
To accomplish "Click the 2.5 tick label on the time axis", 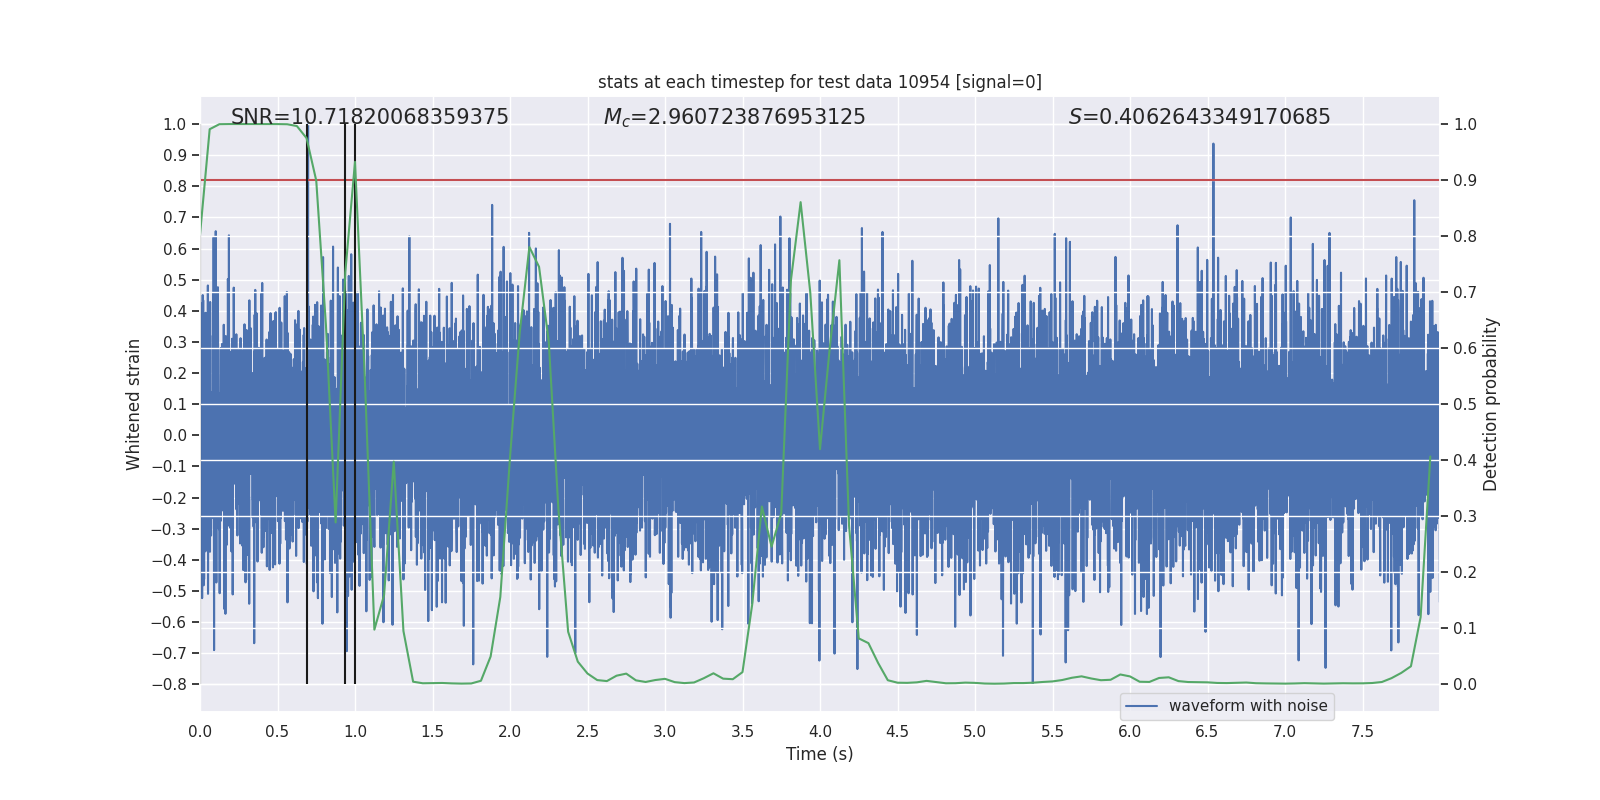I will pos(587,731).
